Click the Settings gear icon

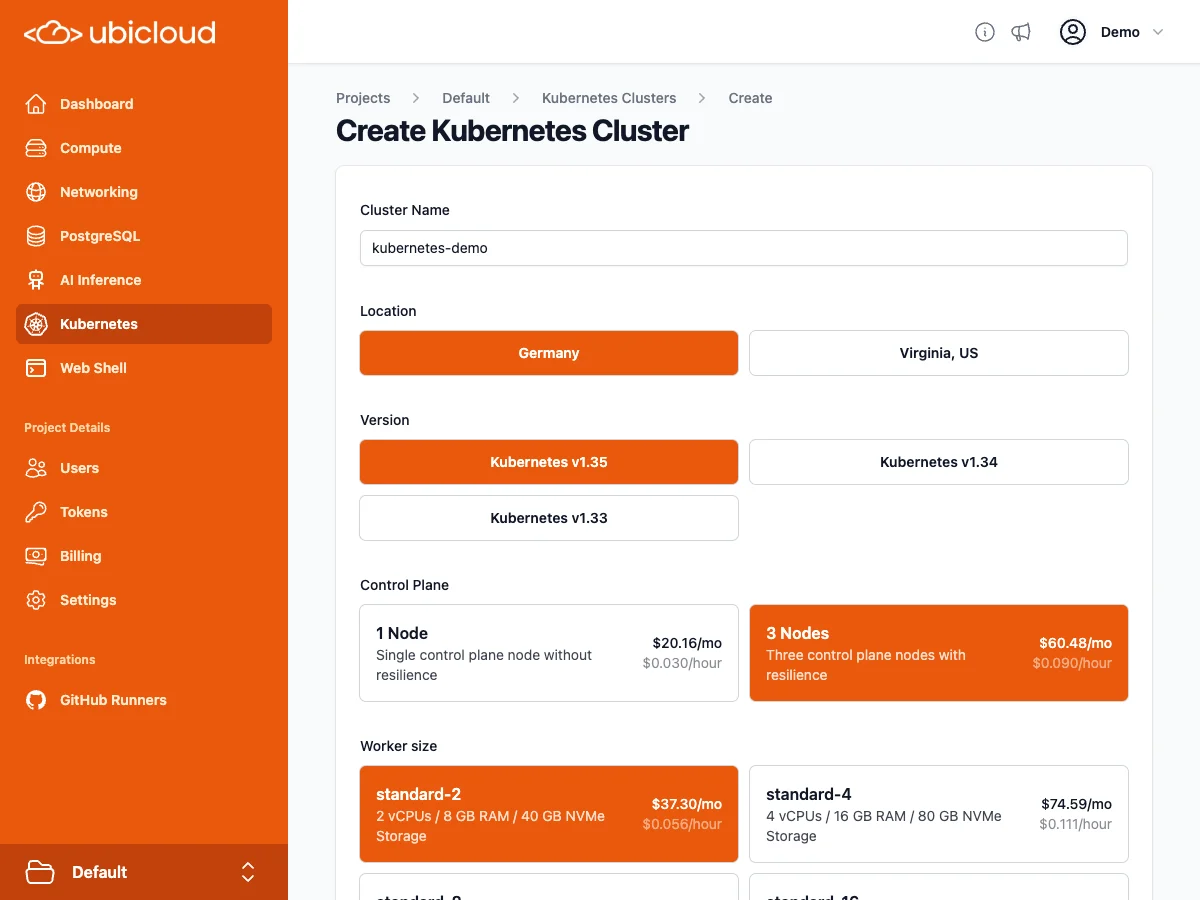coord(36,600)
